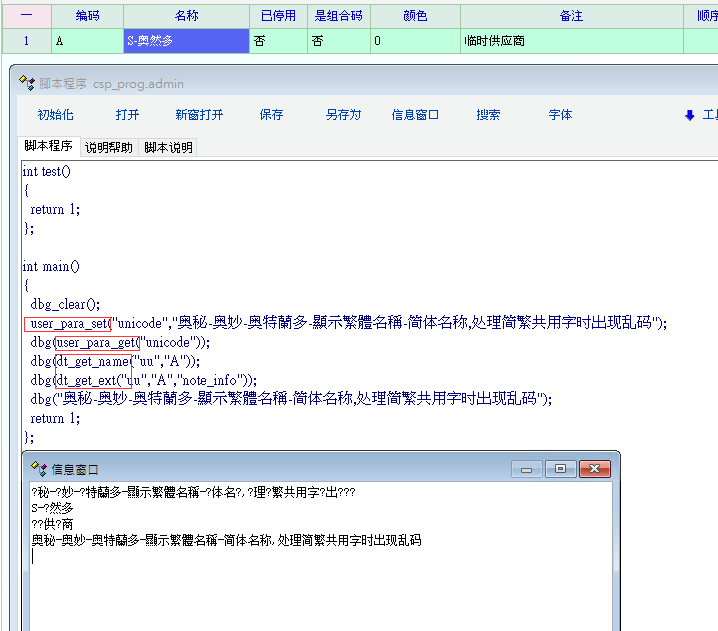Click the 初始化 toolbar button

(55, 115)
